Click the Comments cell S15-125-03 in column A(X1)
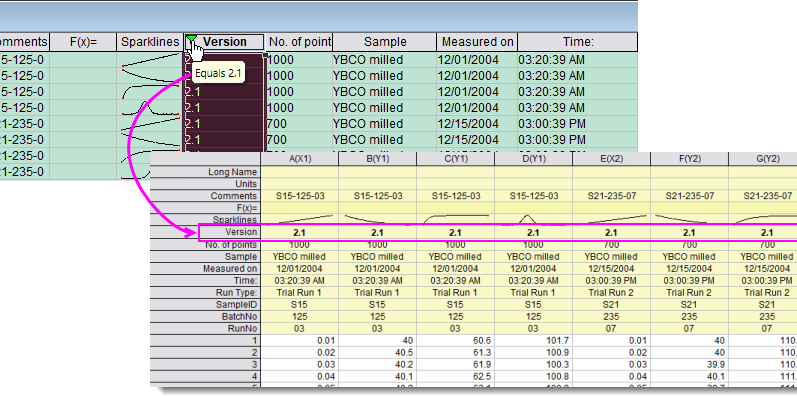This screenshot has height=396, width=797. coord(299,196)
